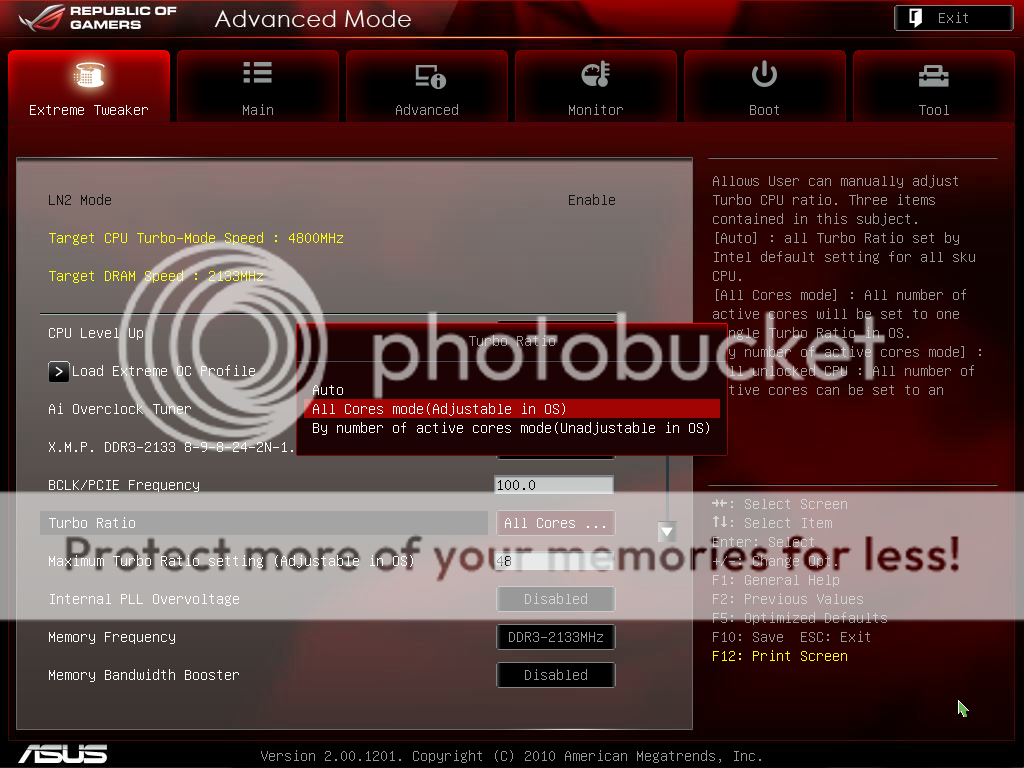Select the Ai Overclock Tuner row
This screenshot has width=1024, height=768.
click(x=120, y=409)
